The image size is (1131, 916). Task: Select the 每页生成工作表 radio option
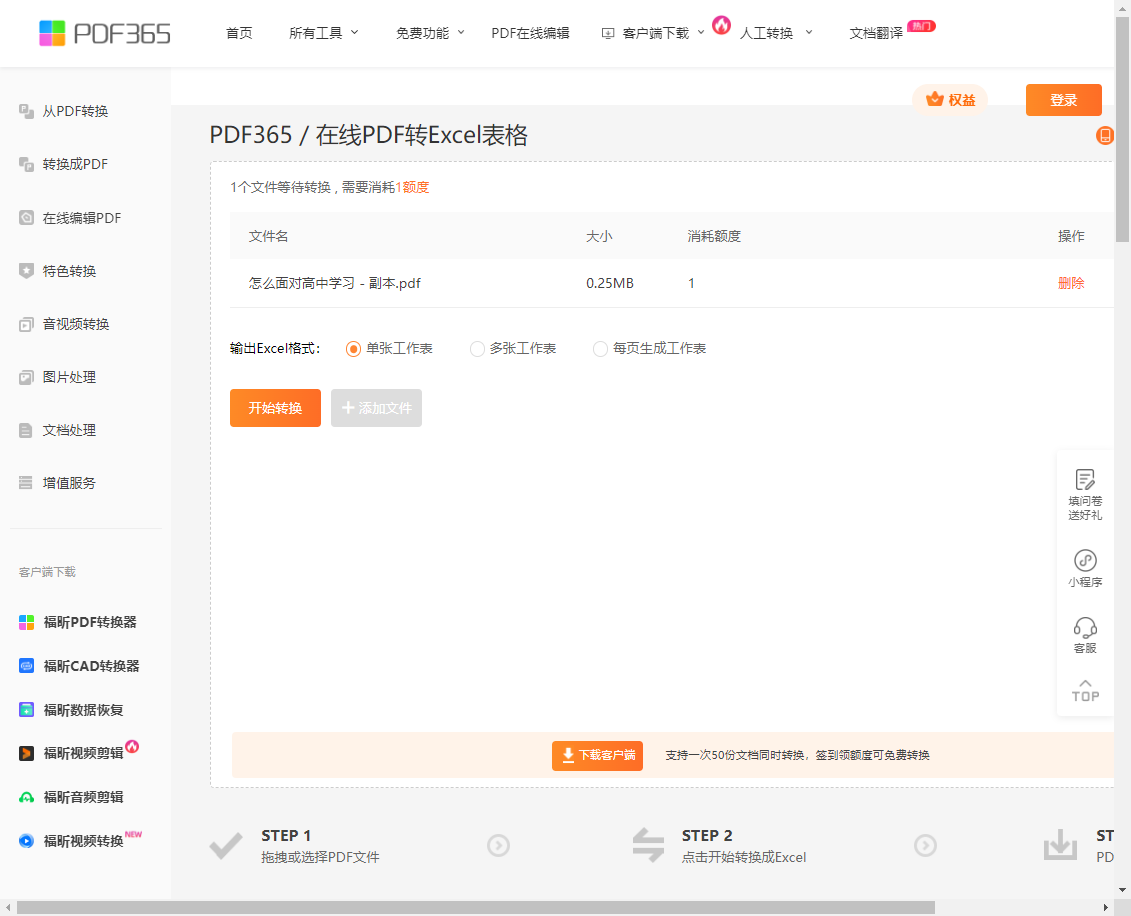[x=600, y=349]
